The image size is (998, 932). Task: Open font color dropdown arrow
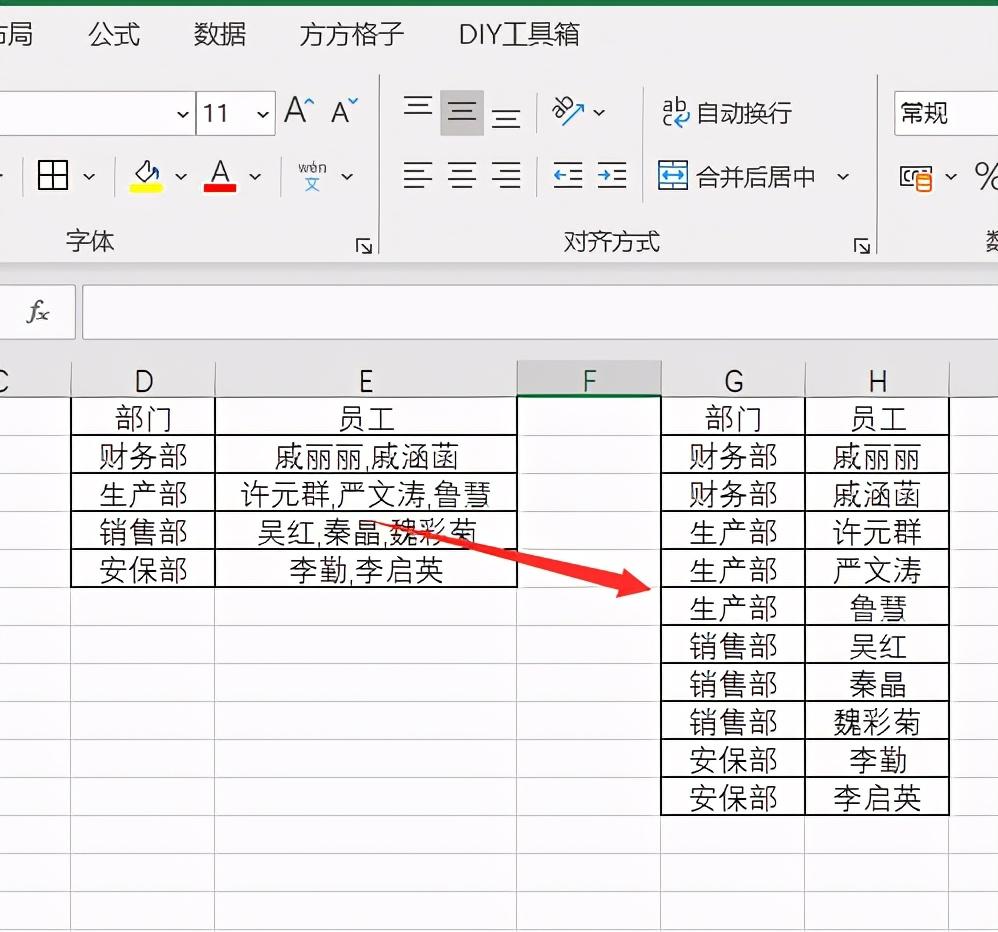pyautogui.click(x=255, y=176)
